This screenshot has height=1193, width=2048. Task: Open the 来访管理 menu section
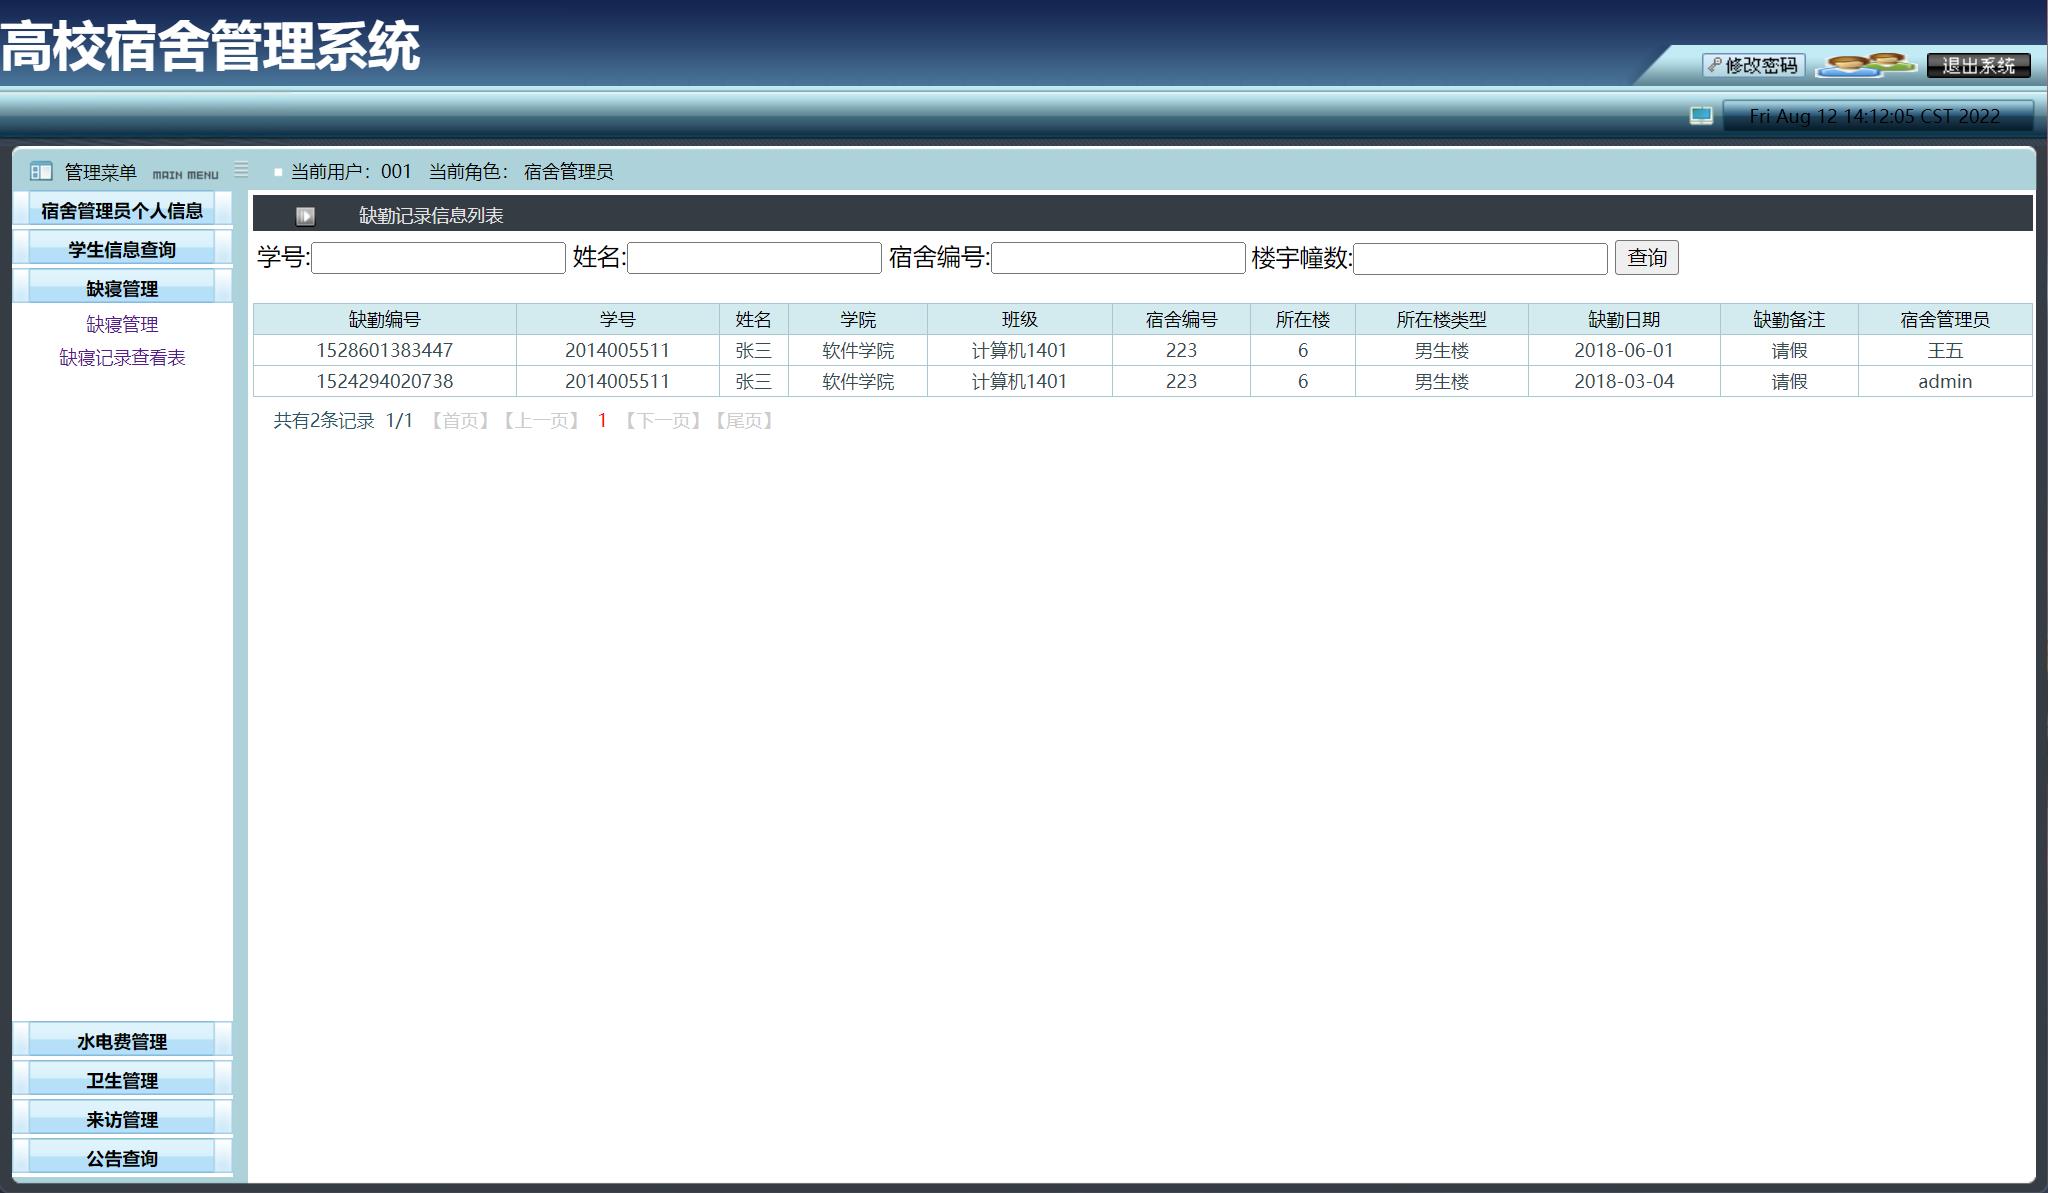(x=122, y=1119)
